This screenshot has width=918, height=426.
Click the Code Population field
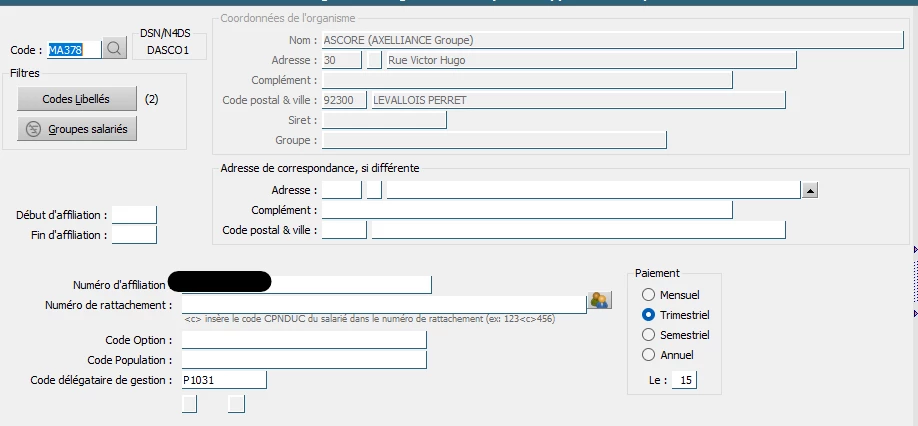tap(304, 360)
